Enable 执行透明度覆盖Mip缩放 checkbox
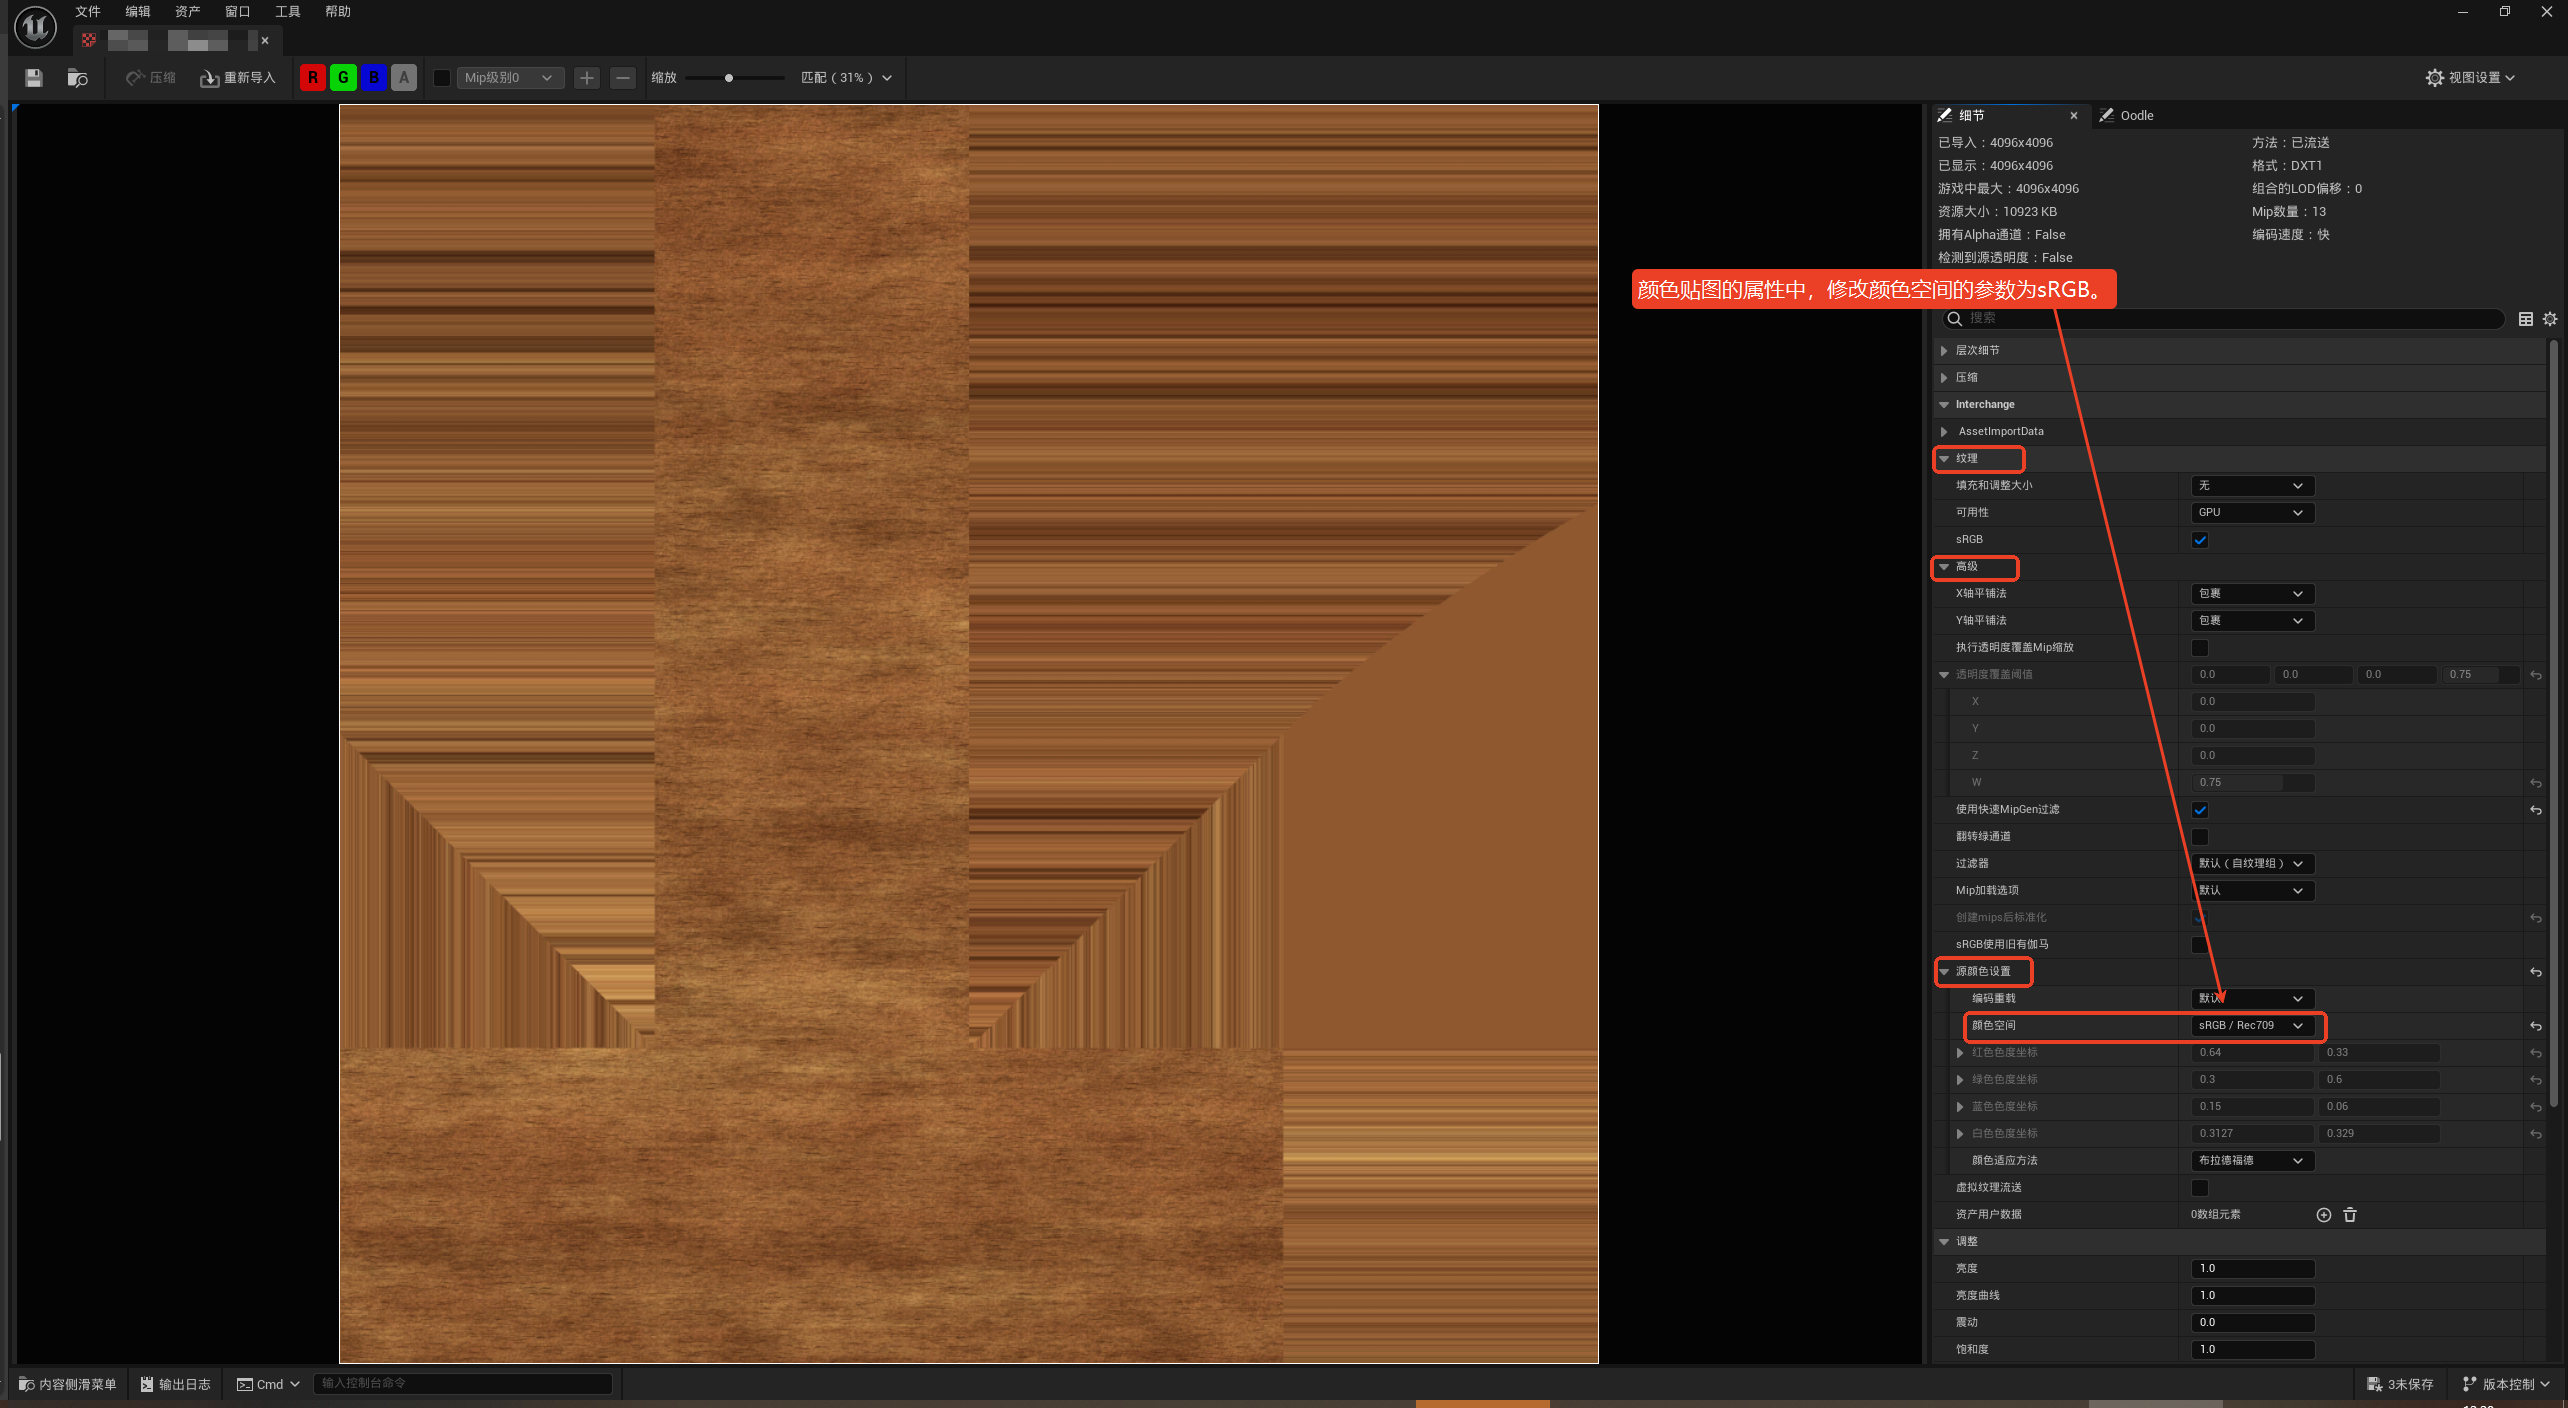This screenshot has height=1408, width=2568. [x=2200, y=648]
